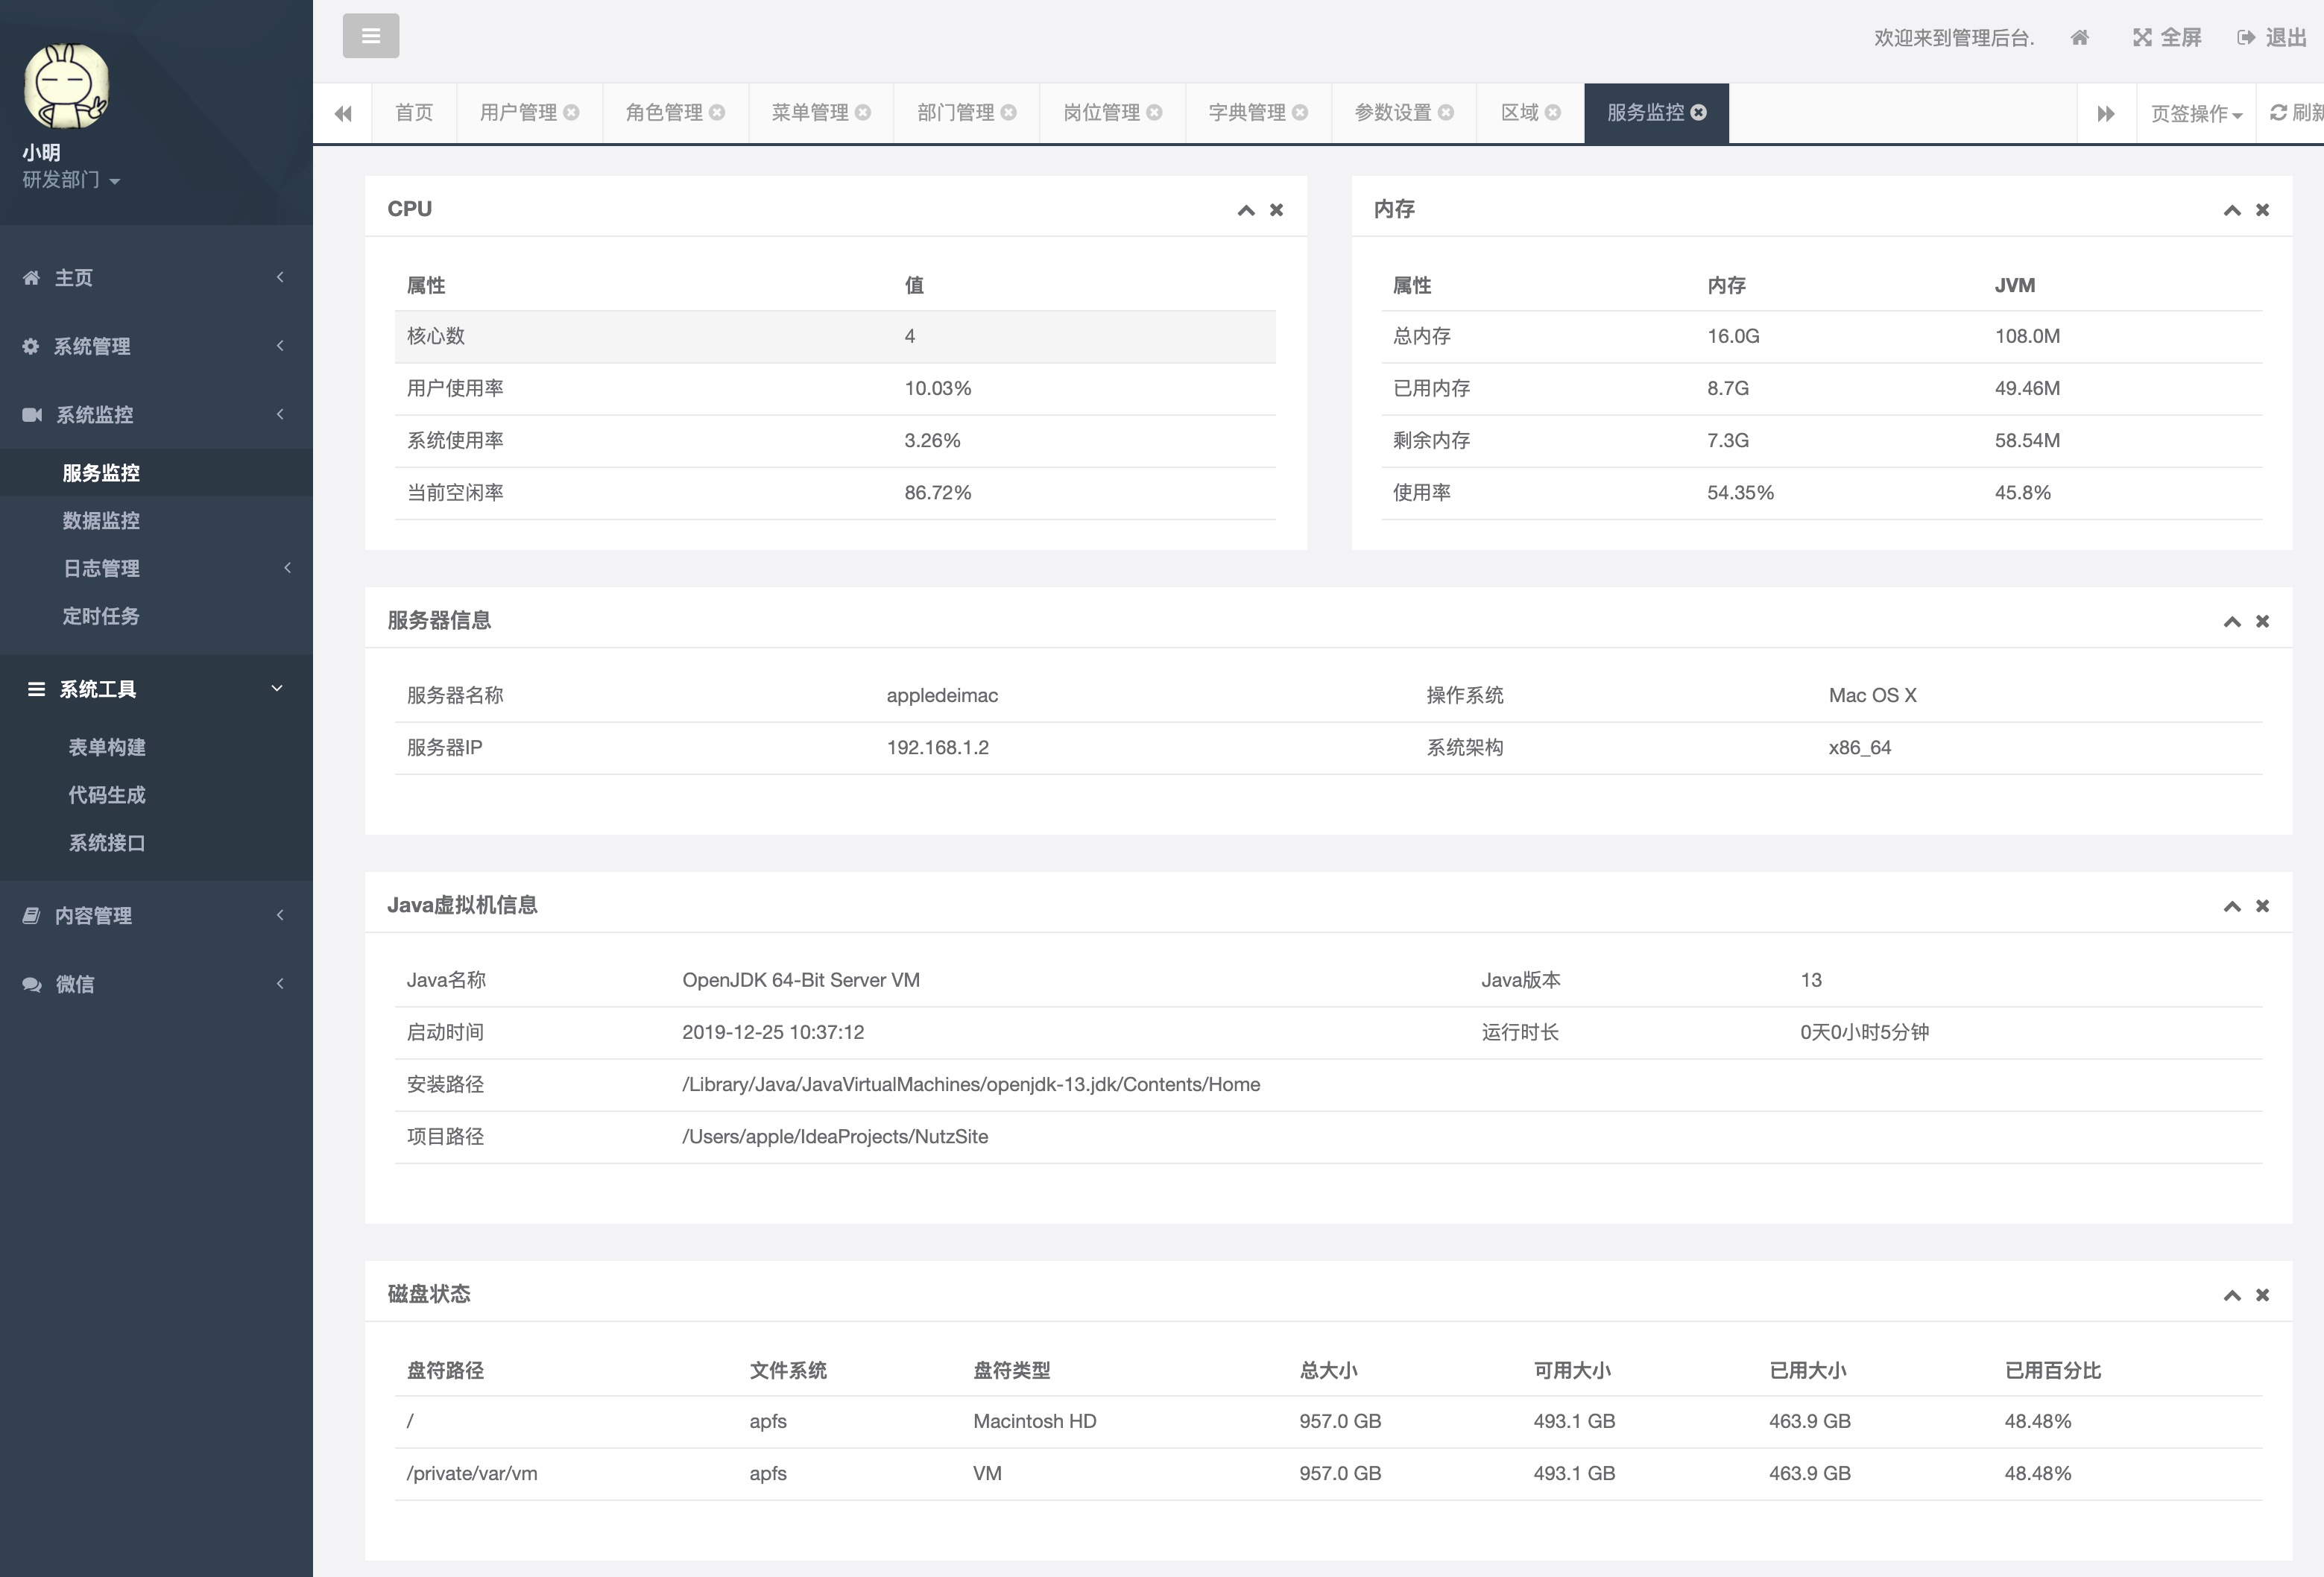Close the 服务器信息 panel
The image size is (2324, 1577).
tap(2263, 621)
